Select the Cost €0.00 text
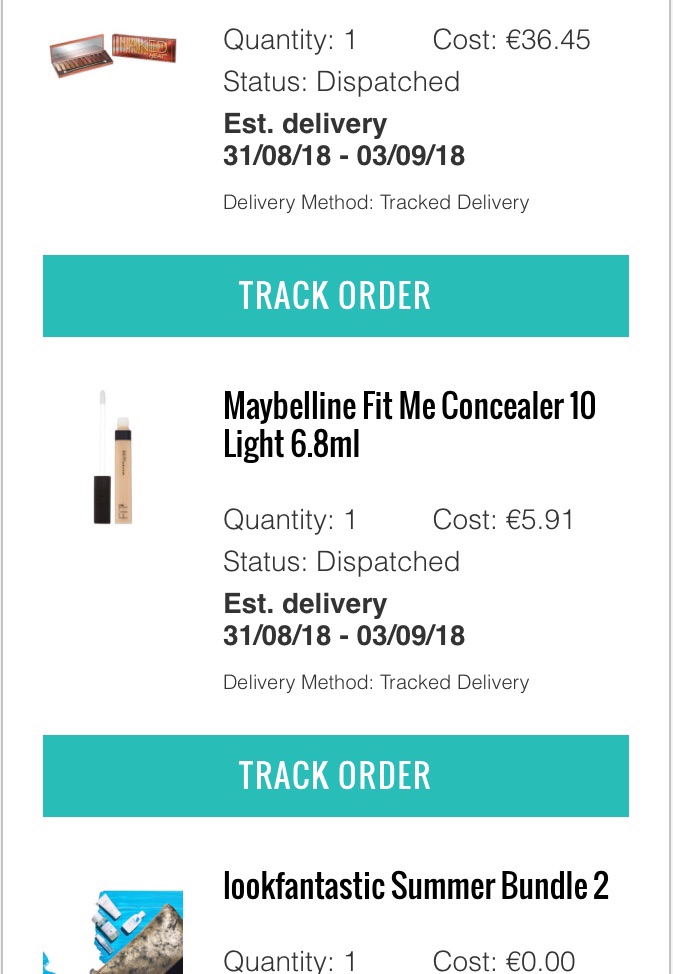Viewport: 673px width, 974px height. pos(503,960)
